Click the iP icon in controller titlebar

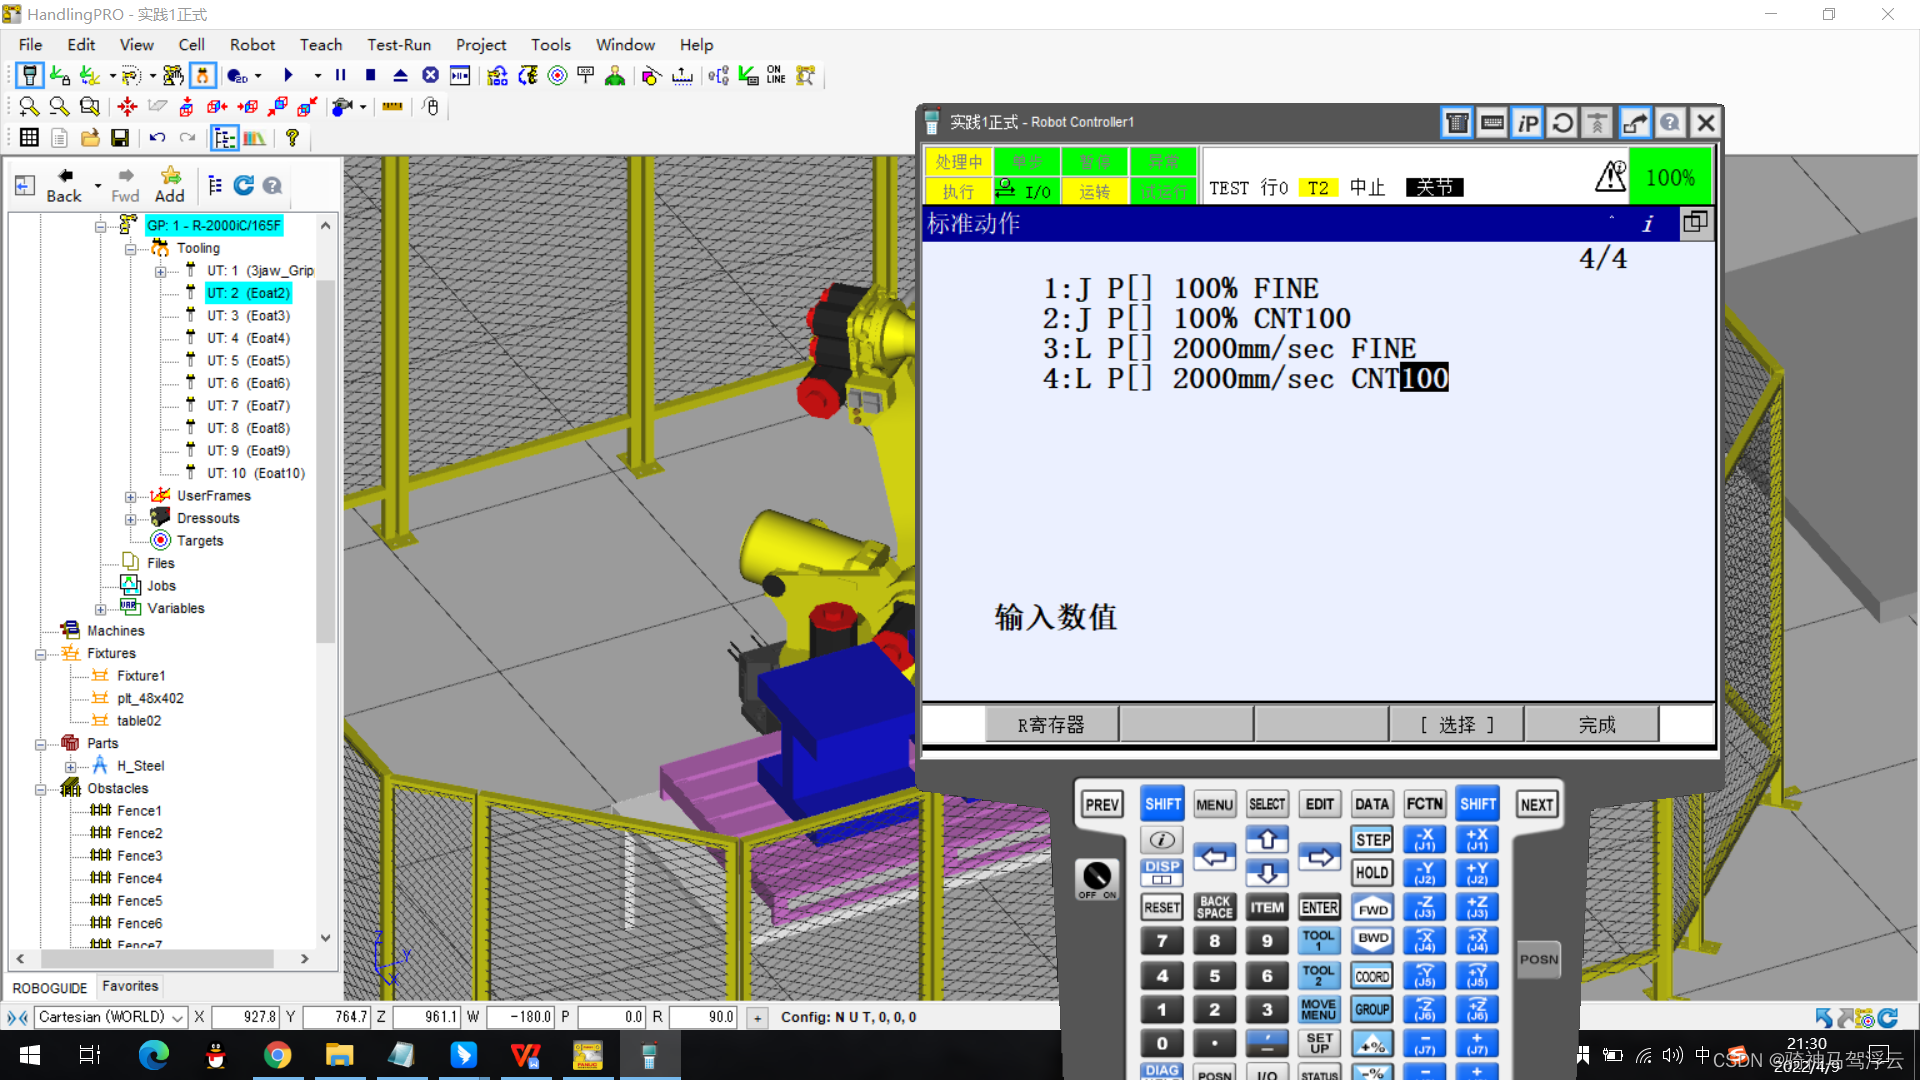click(1527, 123)
